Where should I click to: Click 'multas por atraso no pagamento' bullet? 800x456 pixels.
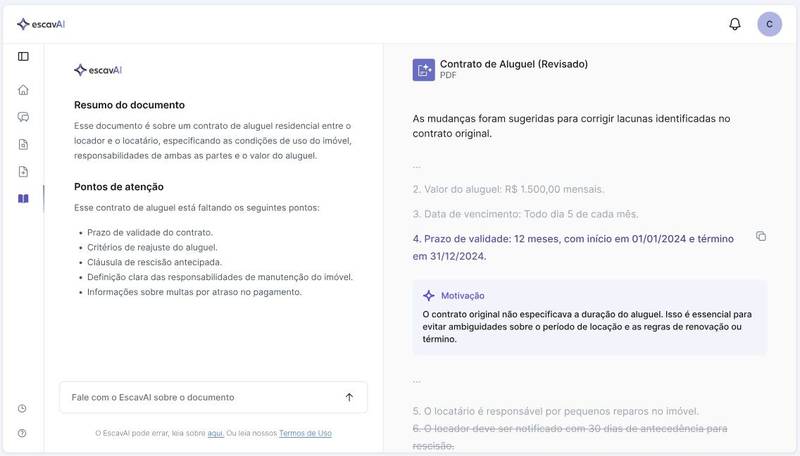(194, 292)
